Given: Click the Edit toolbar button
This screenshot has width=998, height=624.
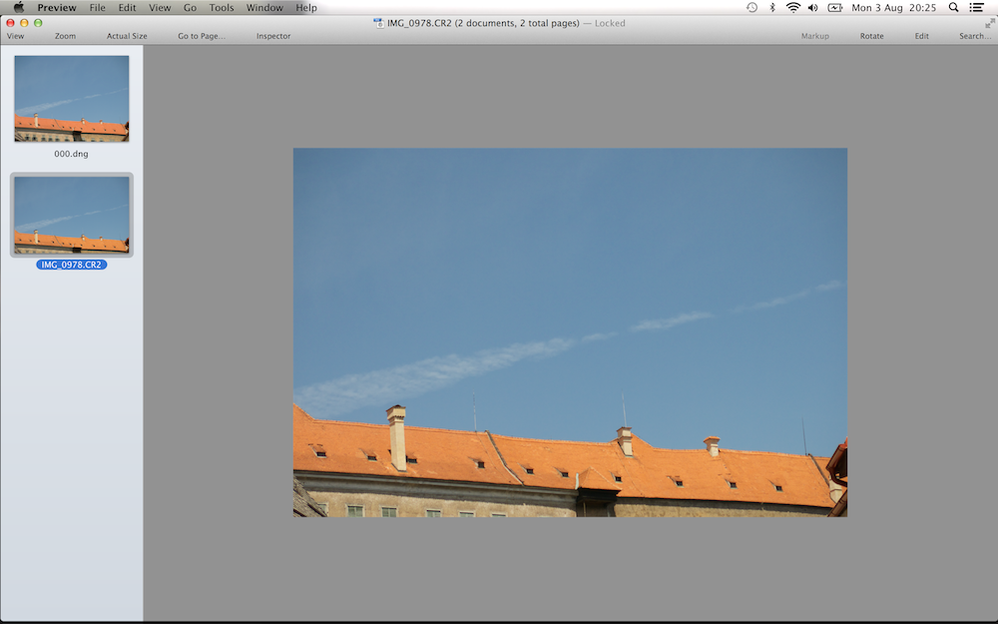Looking at the screenshot, I should 921,35.
